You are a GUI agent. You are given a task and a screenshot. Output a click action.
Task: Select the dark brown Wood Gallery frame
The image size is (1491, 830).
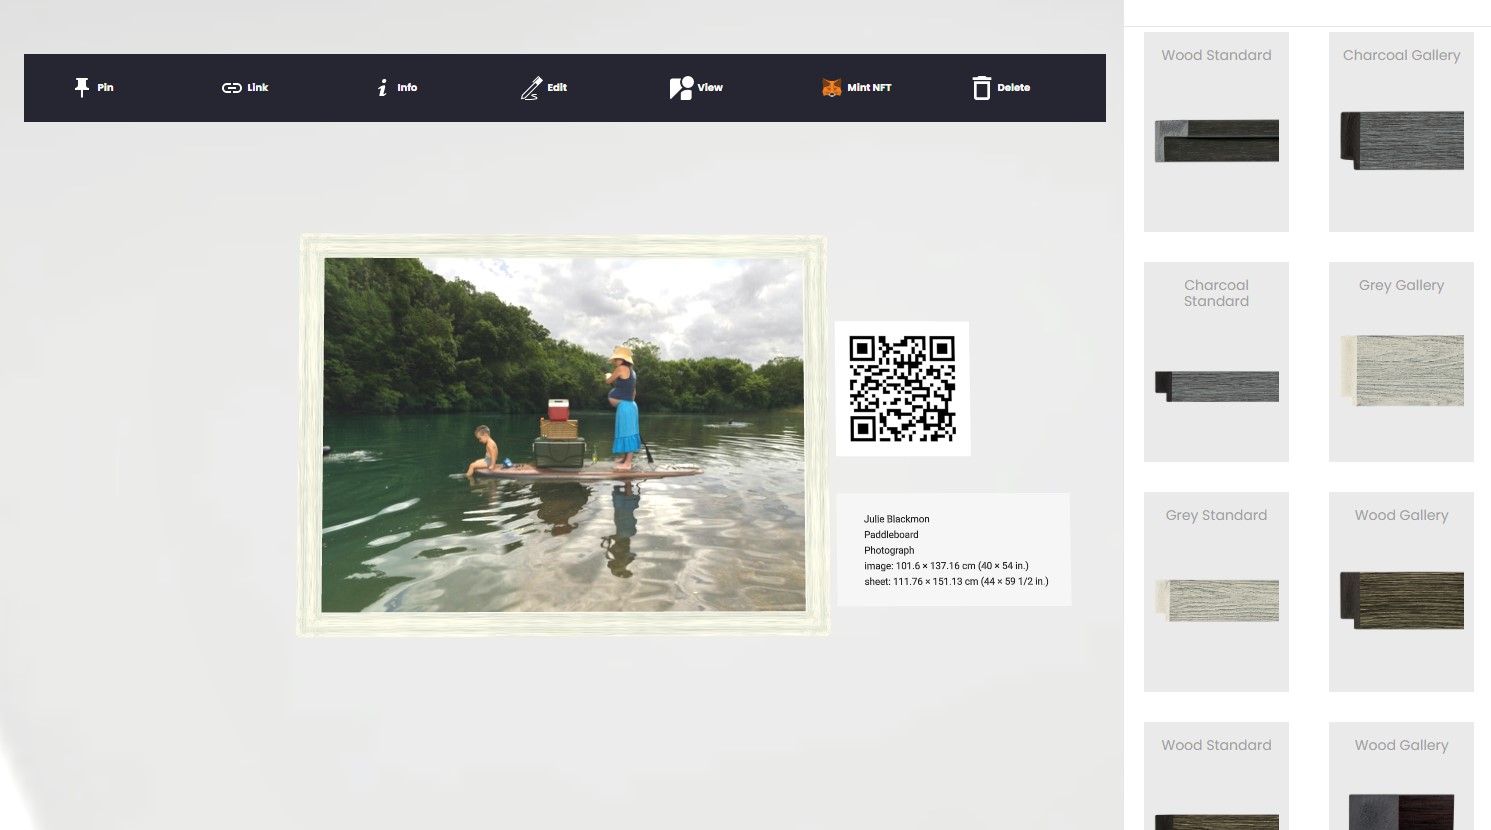[x=1401, y=592]
